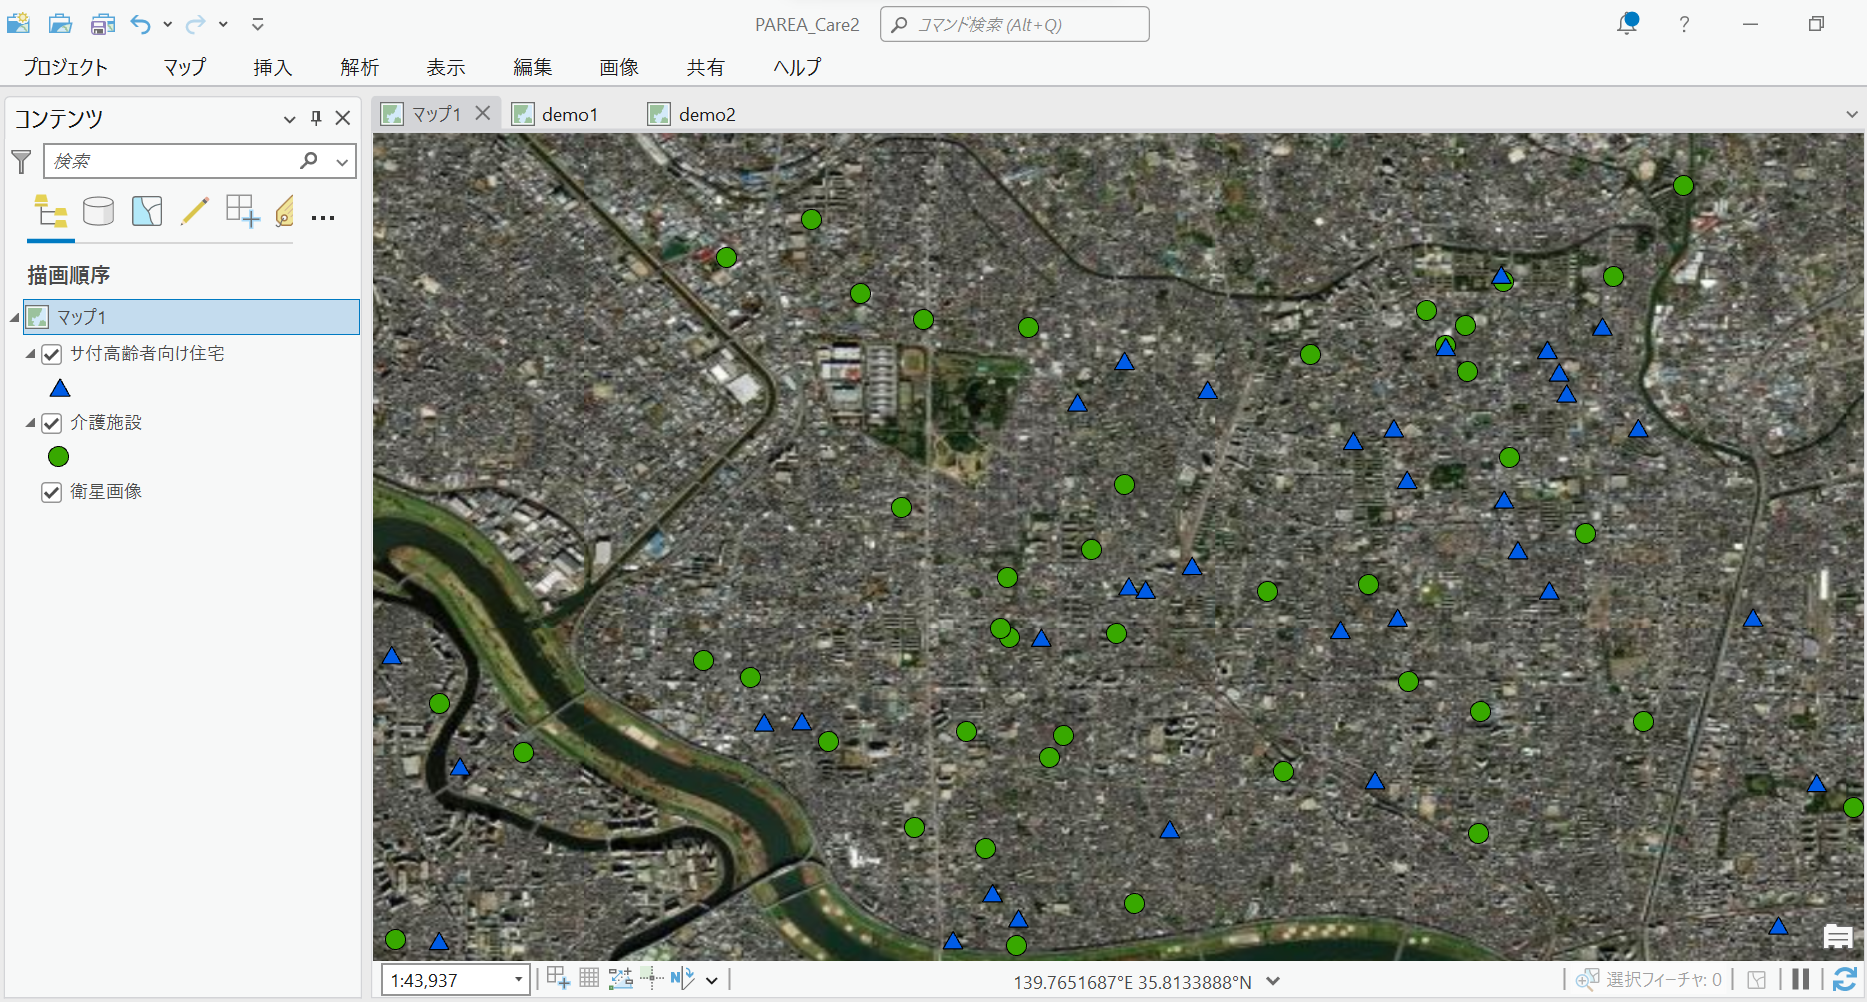1867x1002 pixels.
Task: Click north arrow rotation icon
Action: pyautogui.click(x=683, y=978)
